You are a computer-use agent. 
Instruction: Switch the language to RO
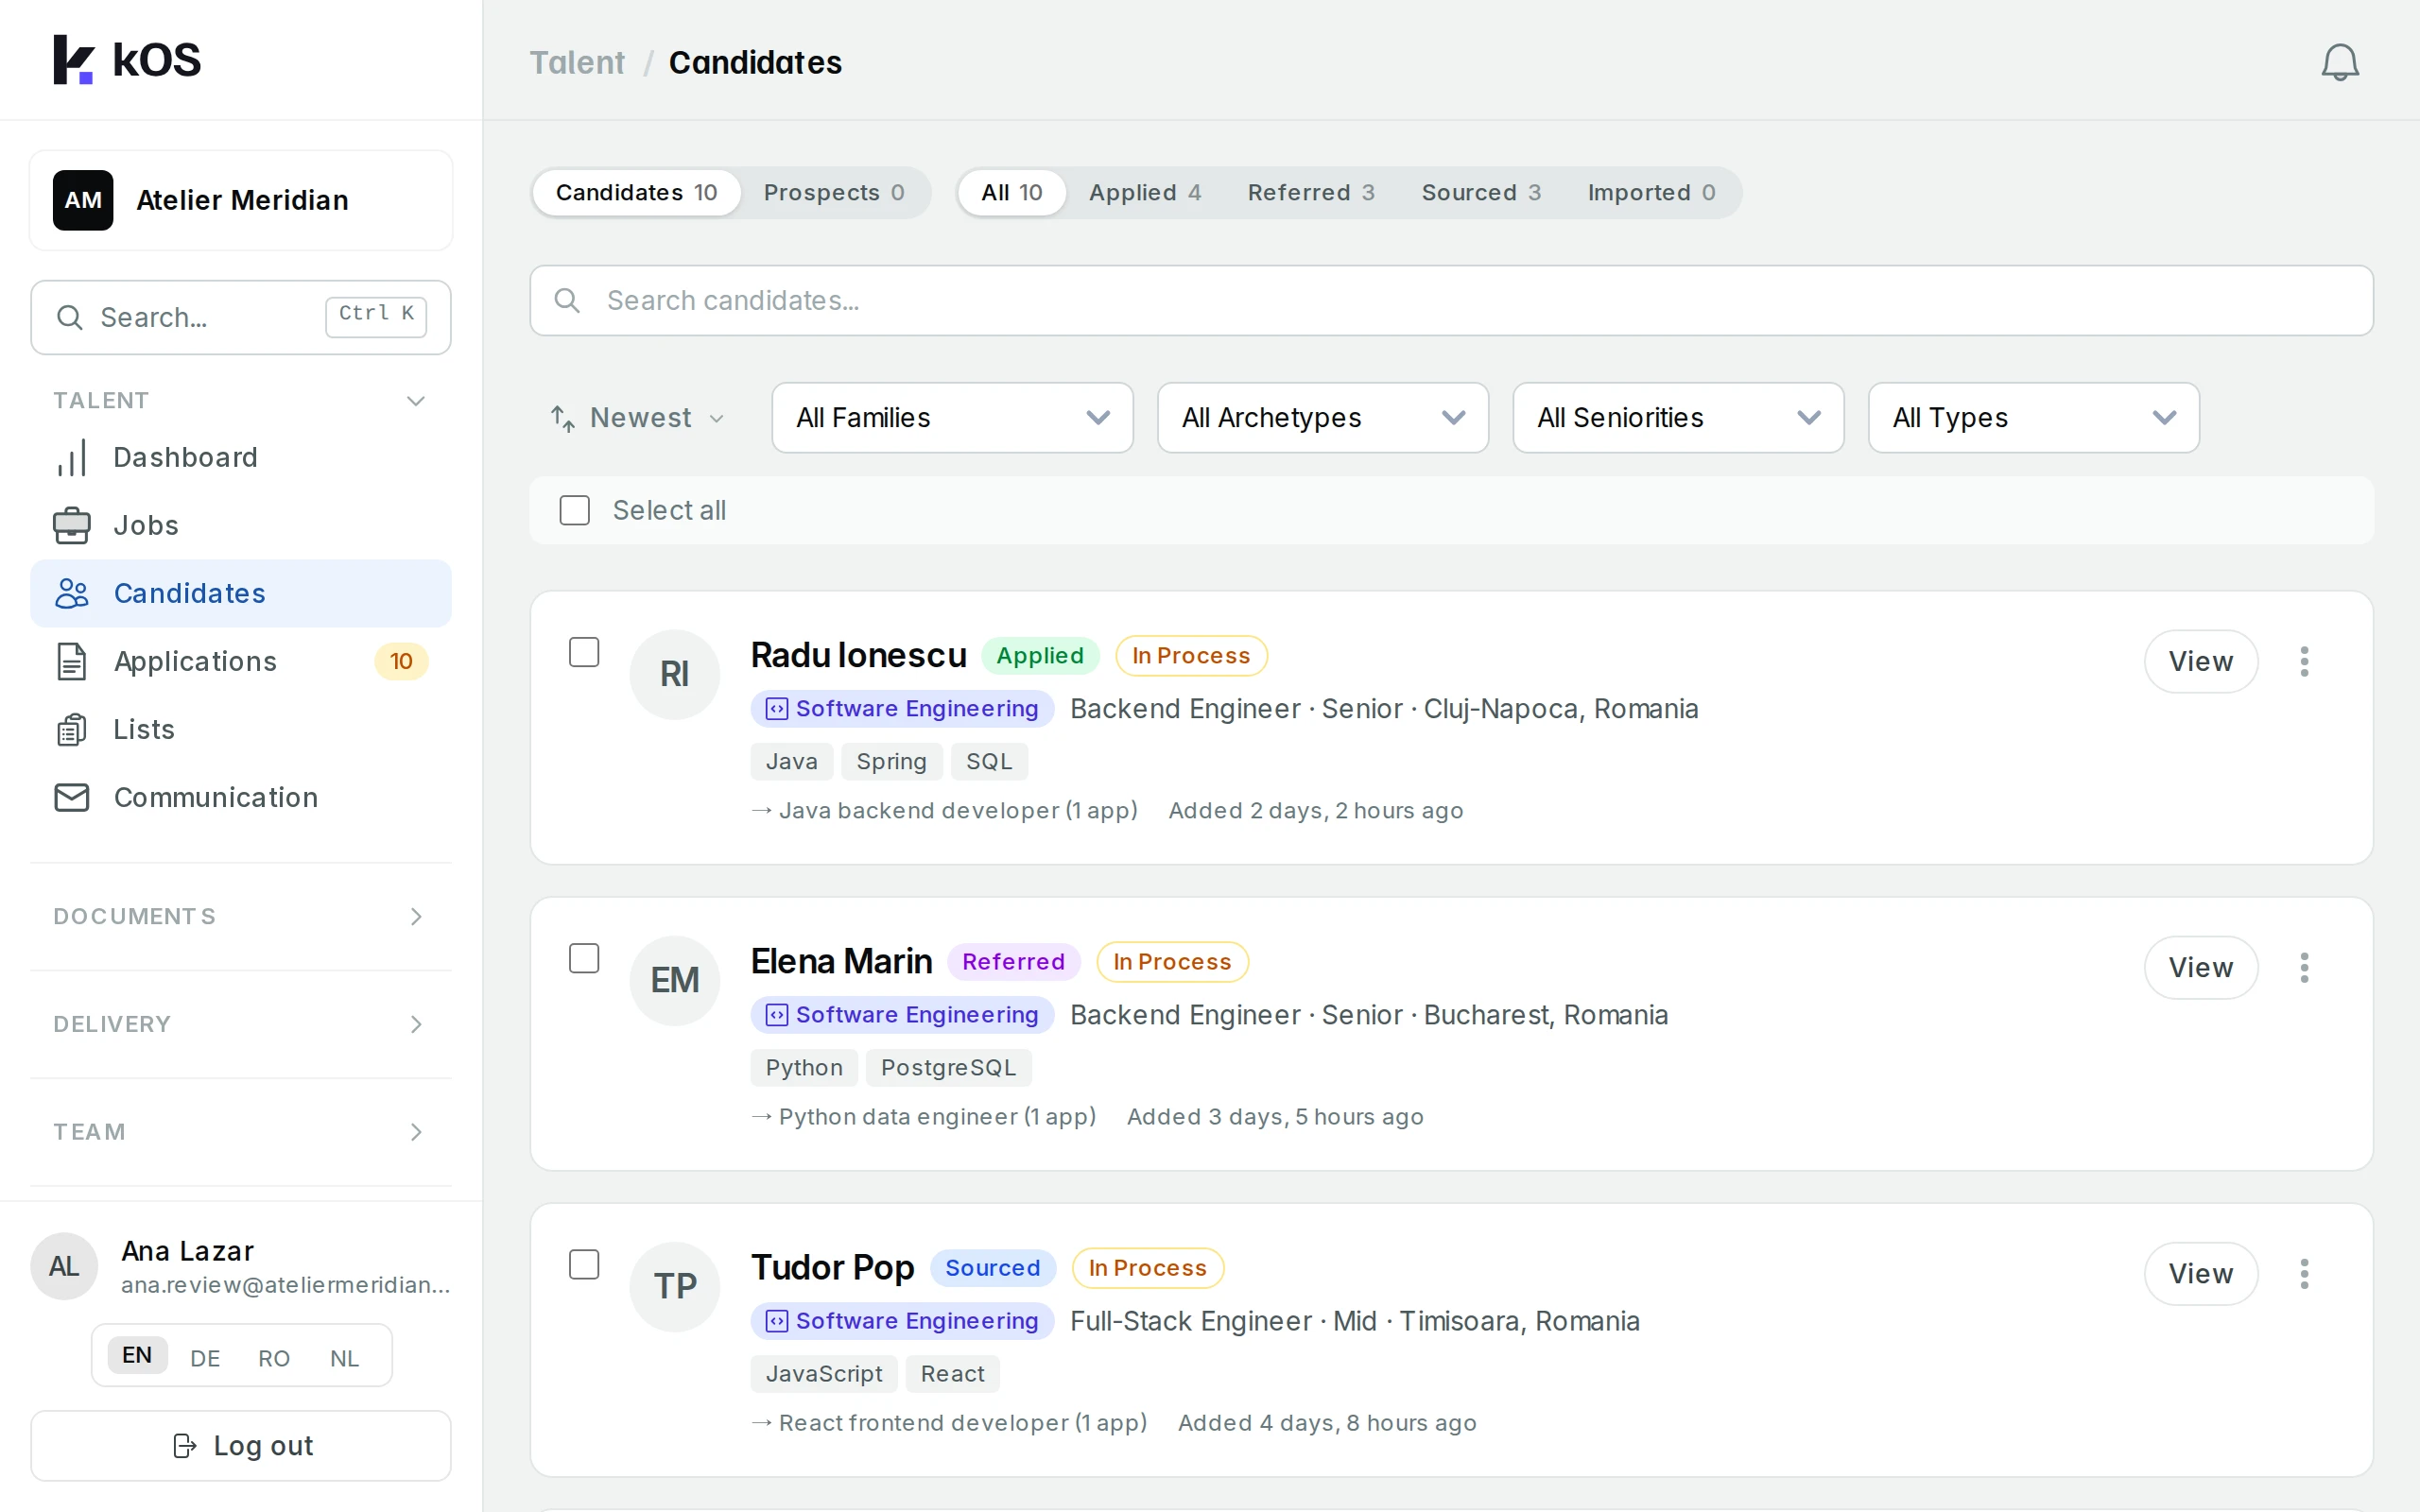point(274,1357)
